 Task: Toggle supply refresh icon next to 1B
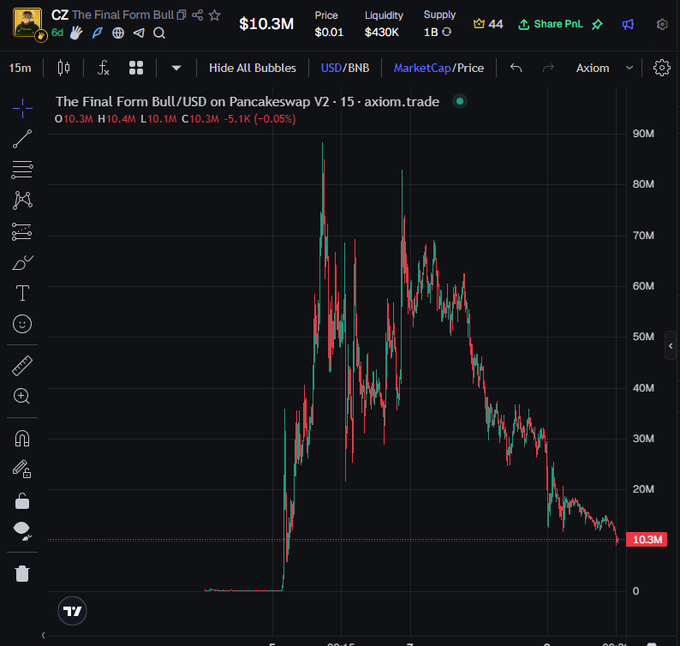click(x=447, y=32)
